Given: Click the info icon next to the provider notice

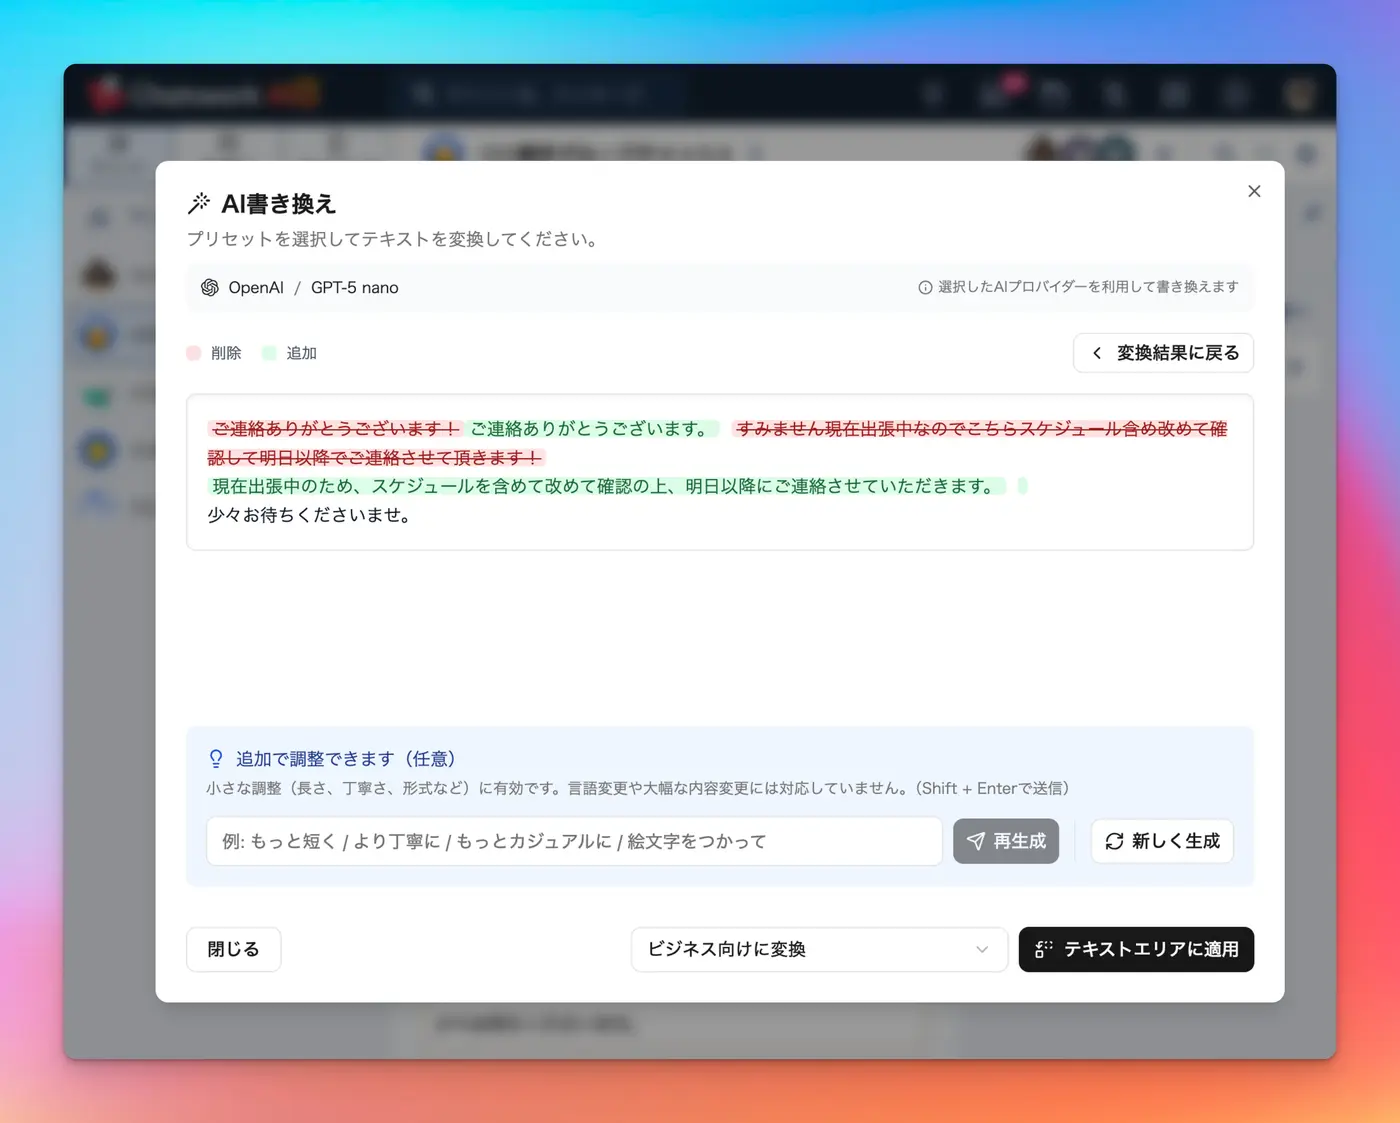Looking at the screenshot, I should (x=925, y=288).
